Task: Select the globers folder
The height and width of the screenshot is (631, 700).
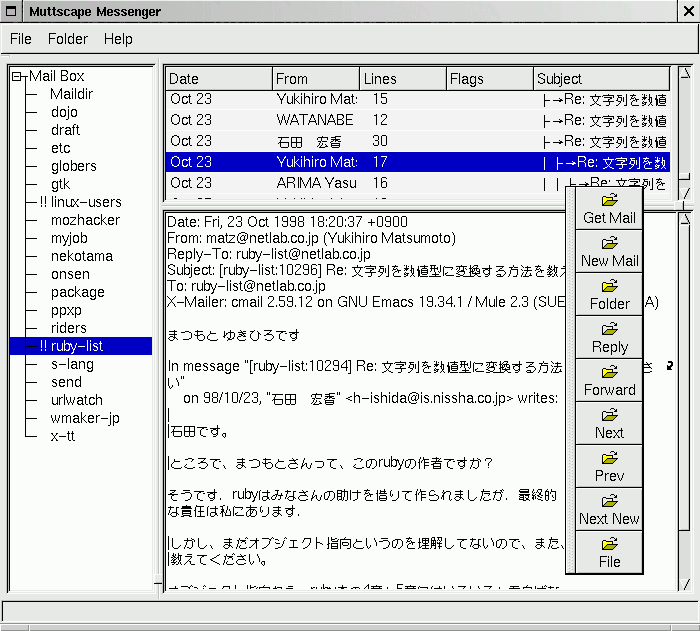Action: click(x=74, y=166)
